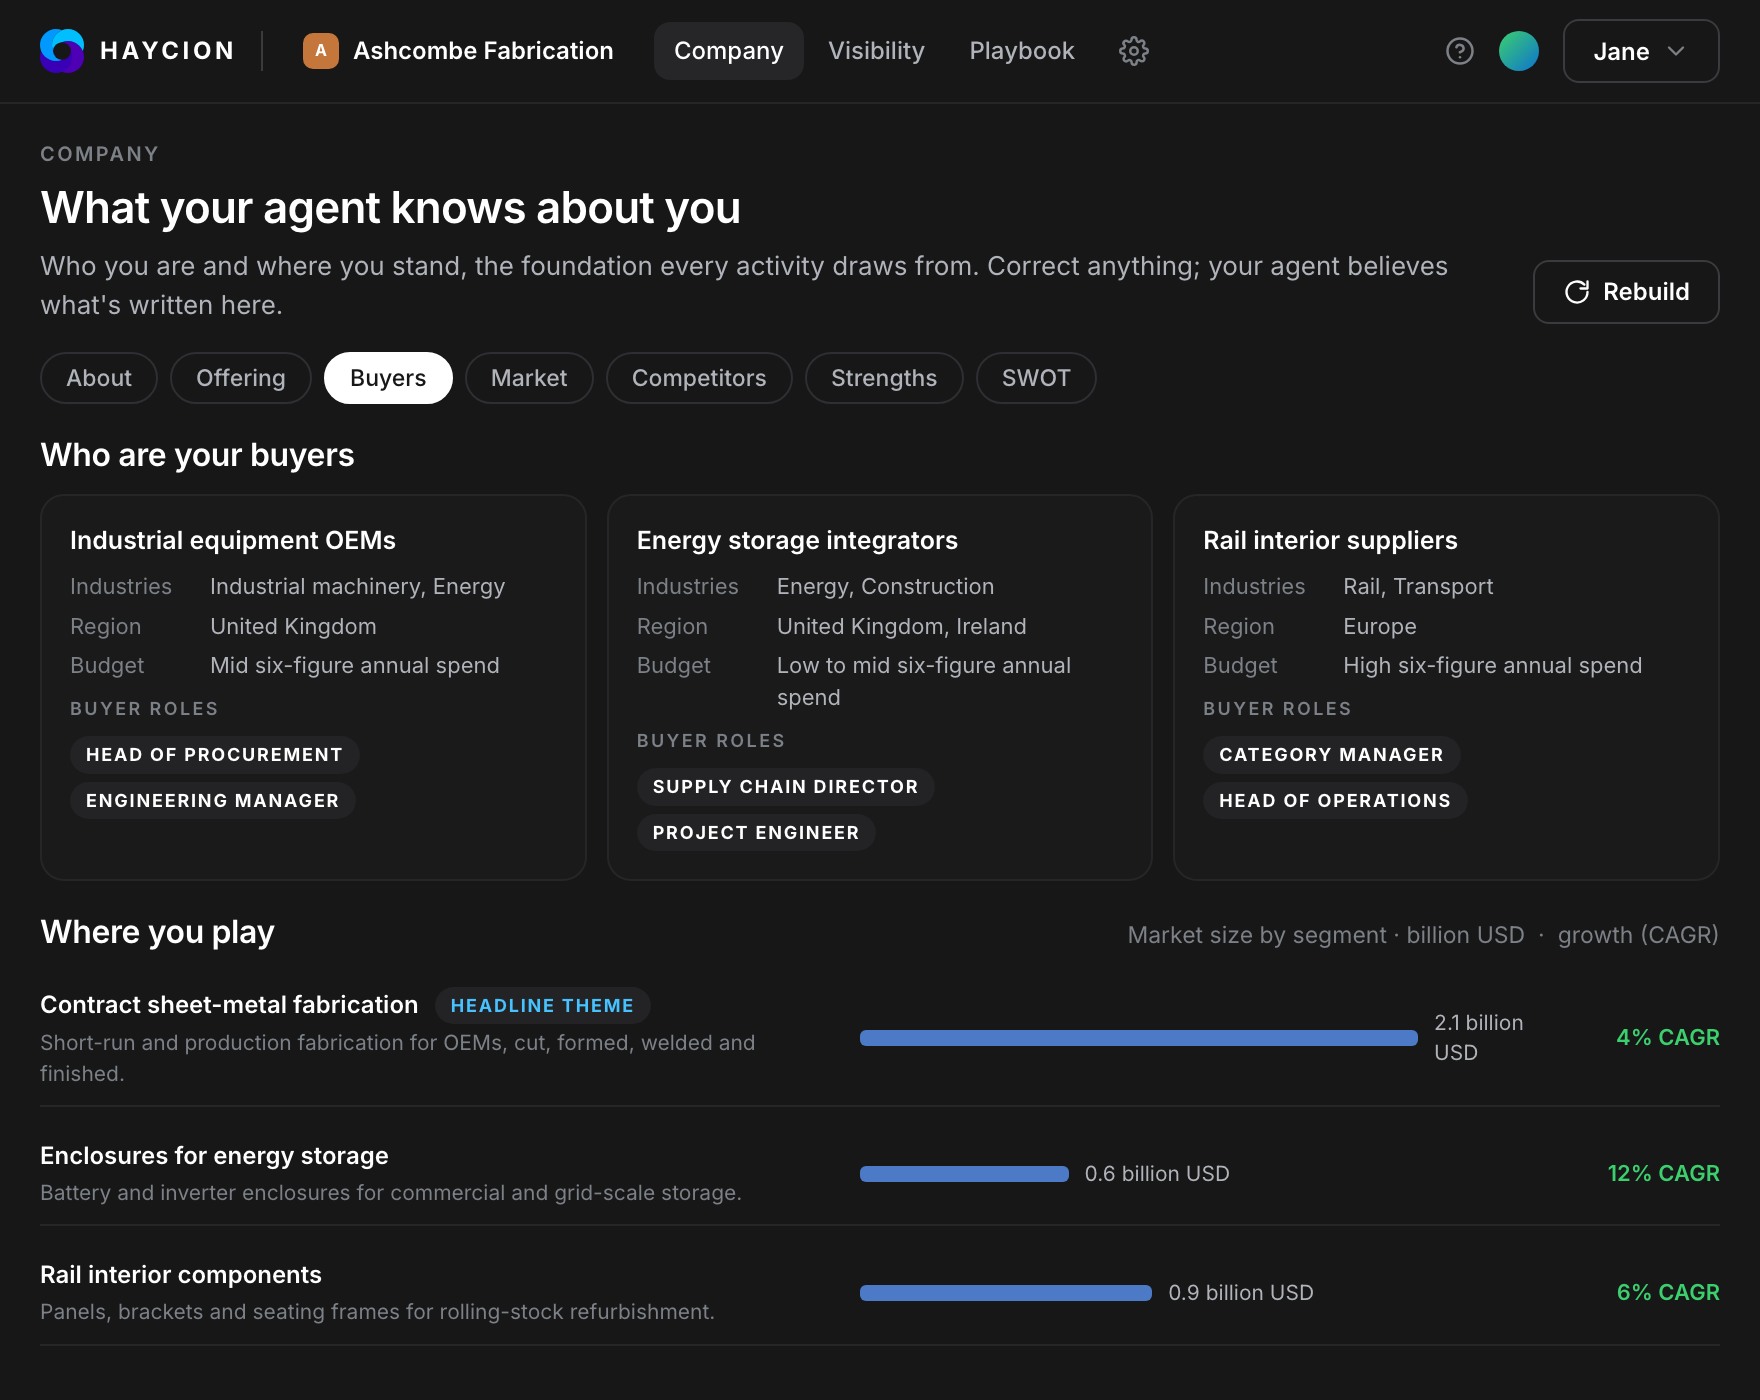Click the Category Manager role tag
This screenshot has width=1760, height=1400.
(1332, 755)
